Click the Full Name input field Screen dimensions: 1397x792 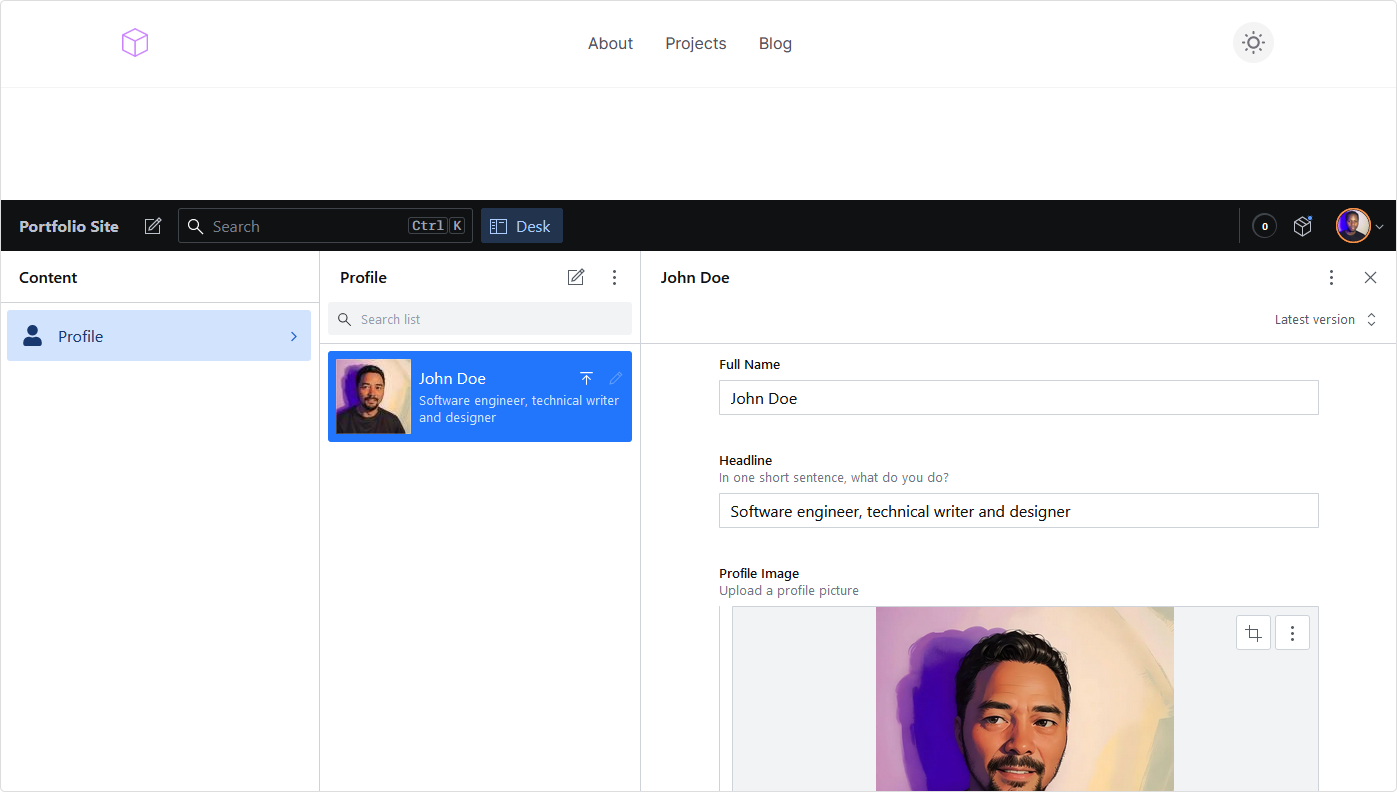(x=1018, y=398)
